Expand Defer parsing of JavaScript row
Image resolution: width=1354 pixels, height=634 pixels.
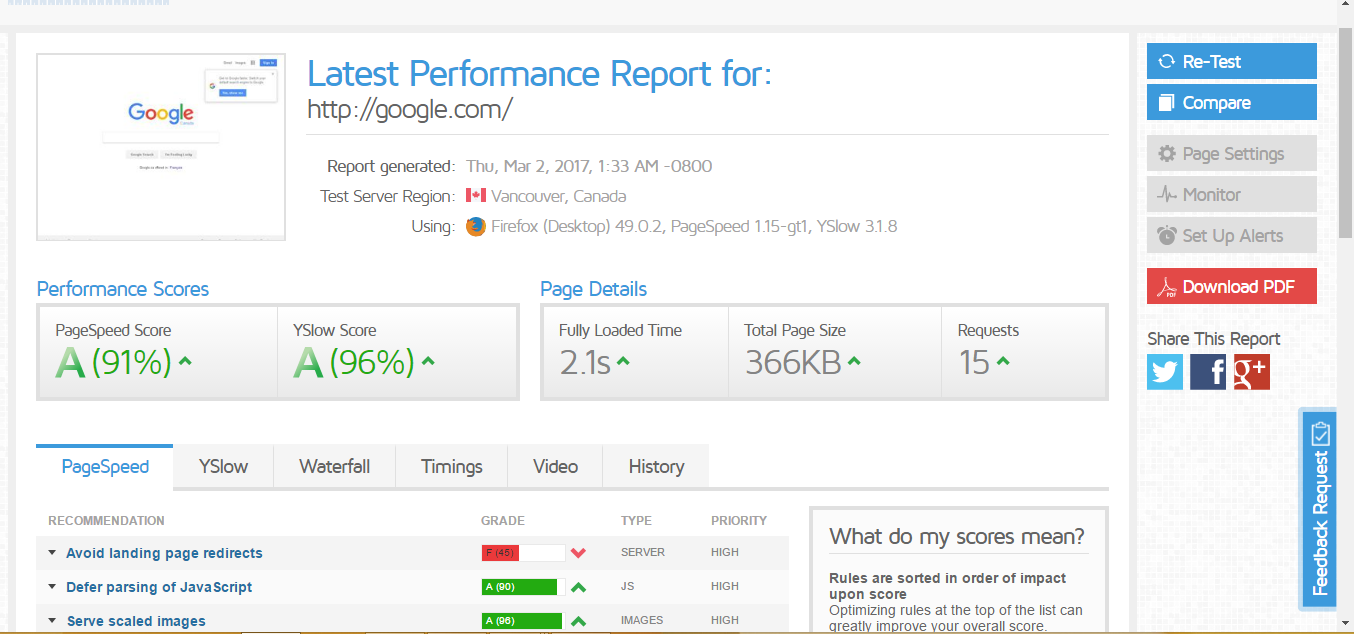[52, 587]
